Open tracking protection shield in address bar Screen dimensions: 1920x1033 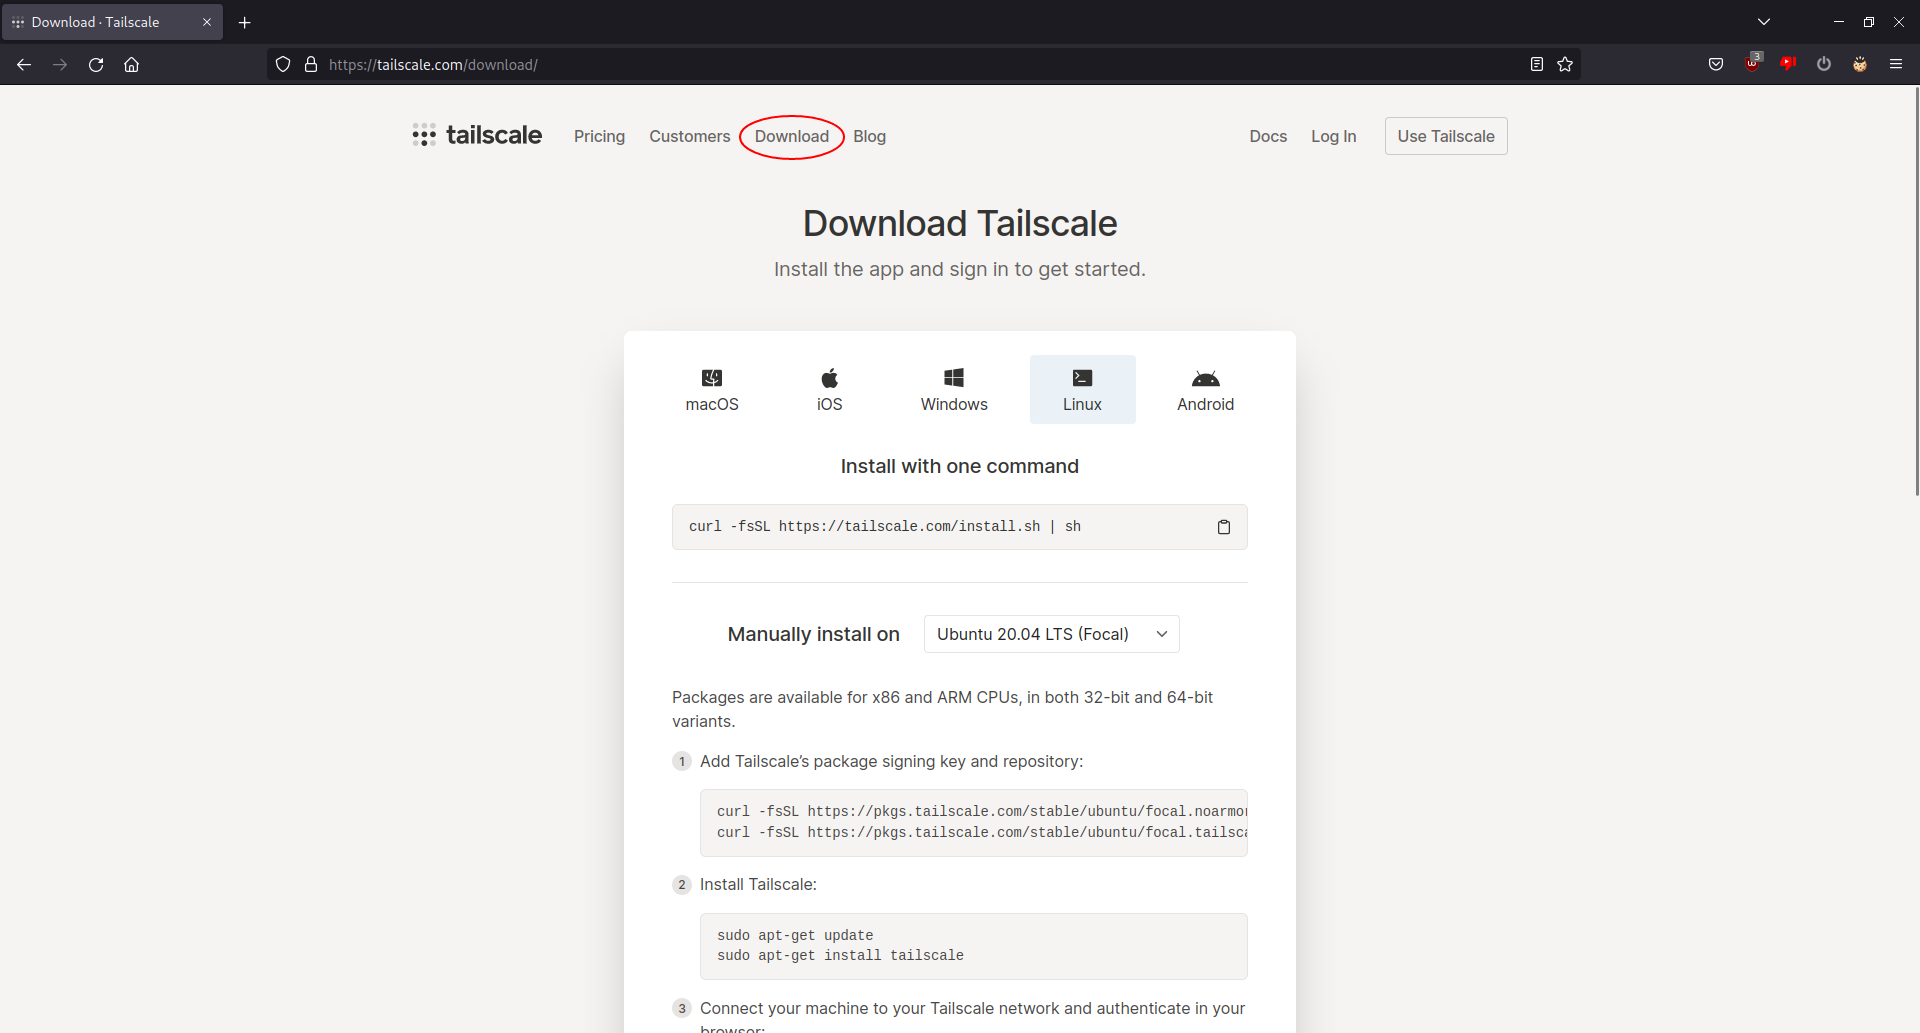coord(283,65)
